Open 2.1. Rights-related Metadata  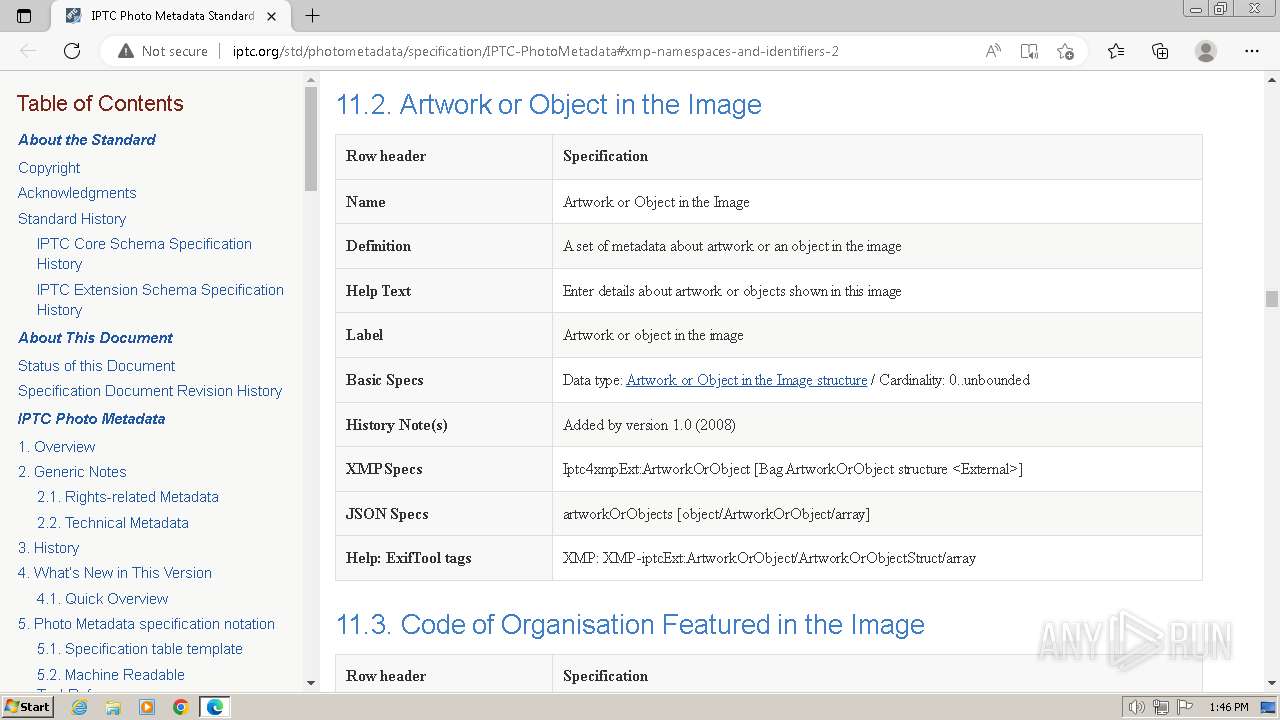128,497
